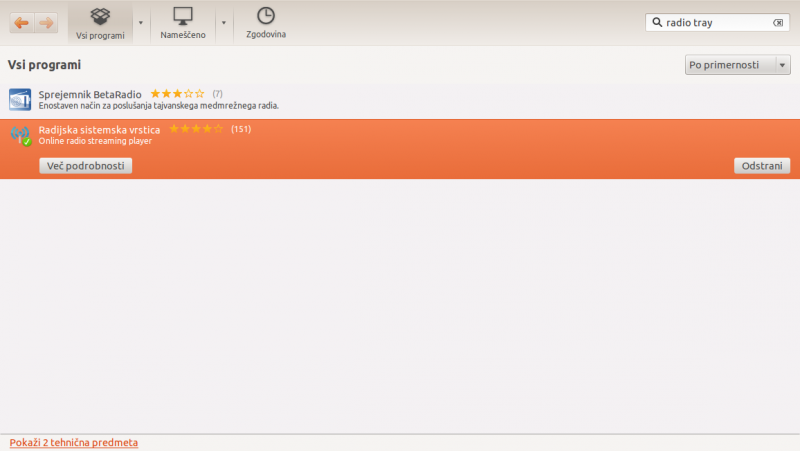Open the Zgodovina history view
800x451 pixels.
tap(266, 23)
